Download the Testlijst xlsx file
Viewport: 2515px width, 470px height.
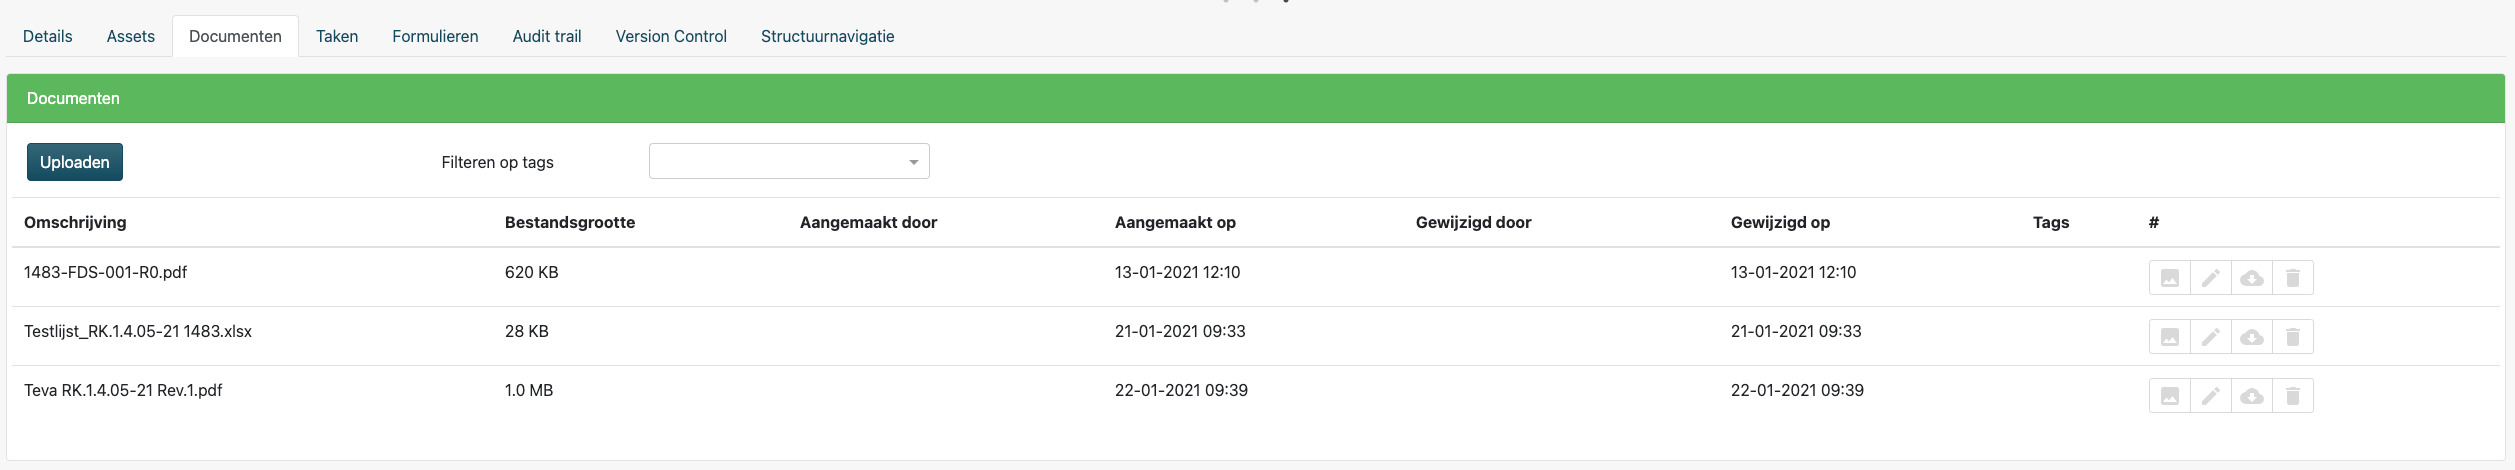pyautogui.click(x=2251, y=337)
